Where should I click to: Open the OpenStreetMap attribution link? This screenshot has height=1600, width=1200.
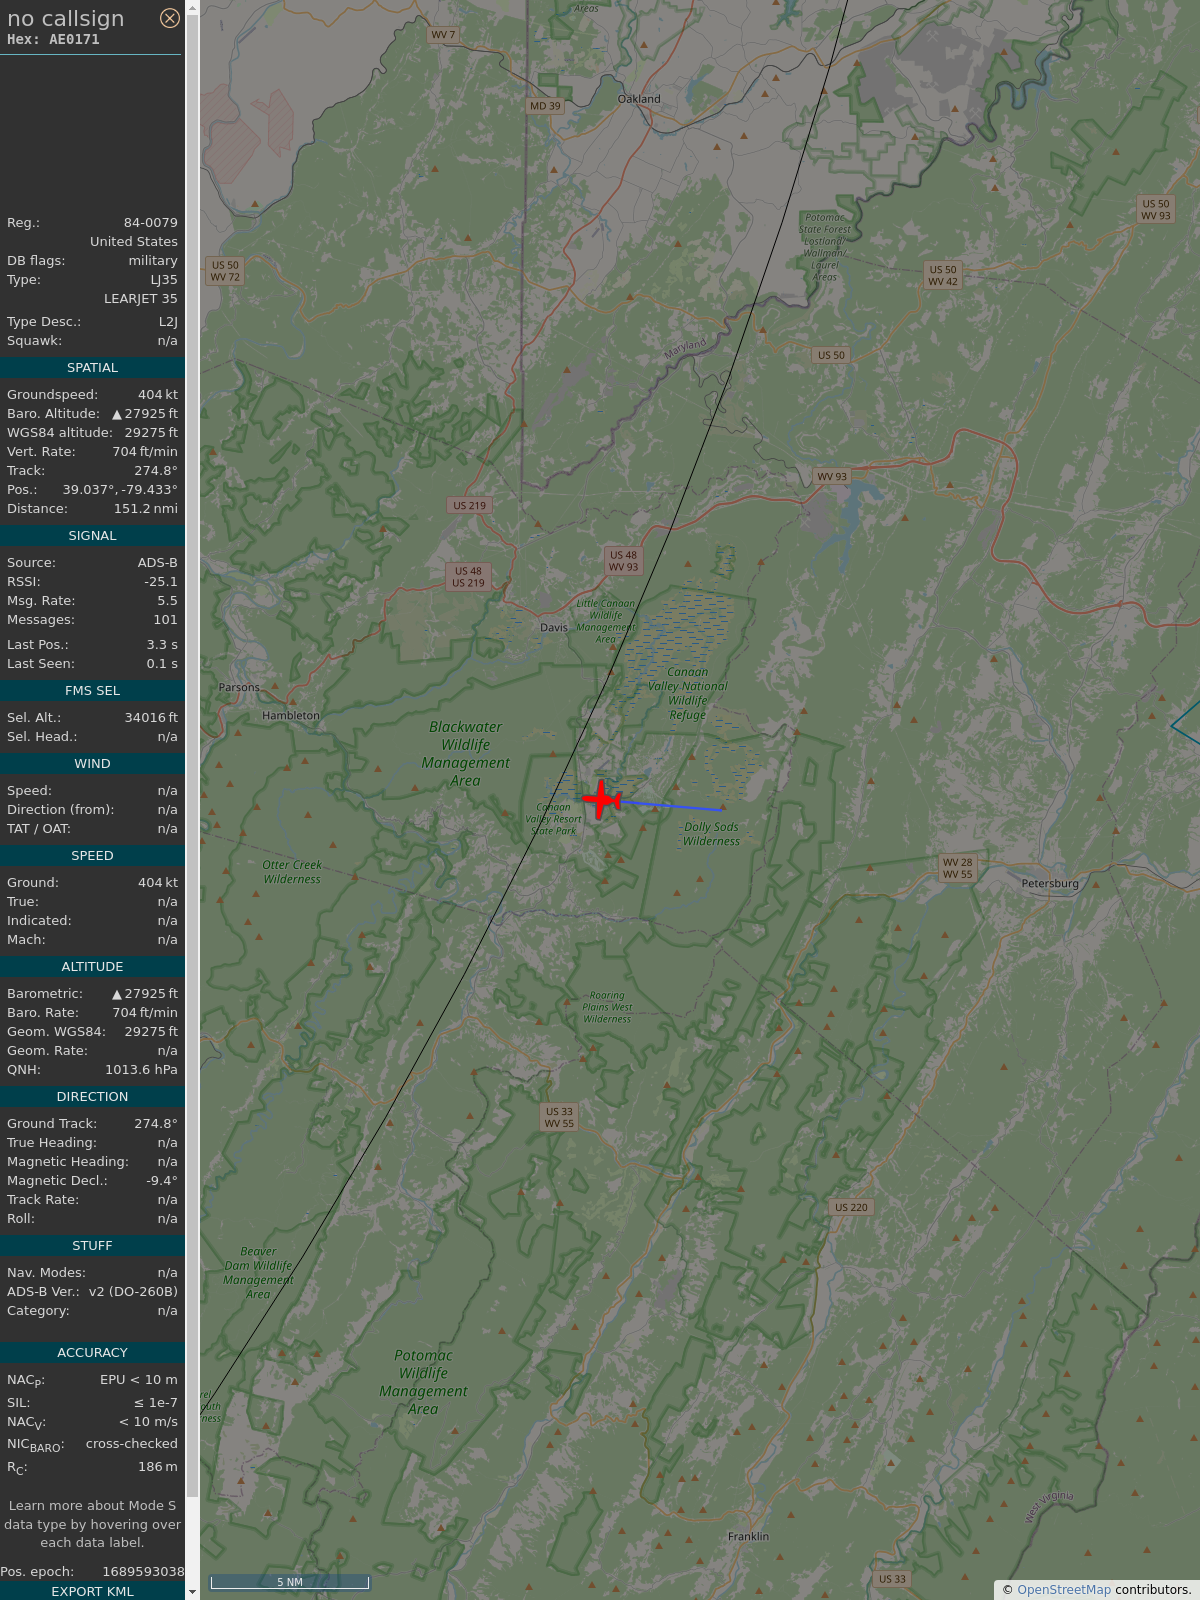pos(1063,1590)
